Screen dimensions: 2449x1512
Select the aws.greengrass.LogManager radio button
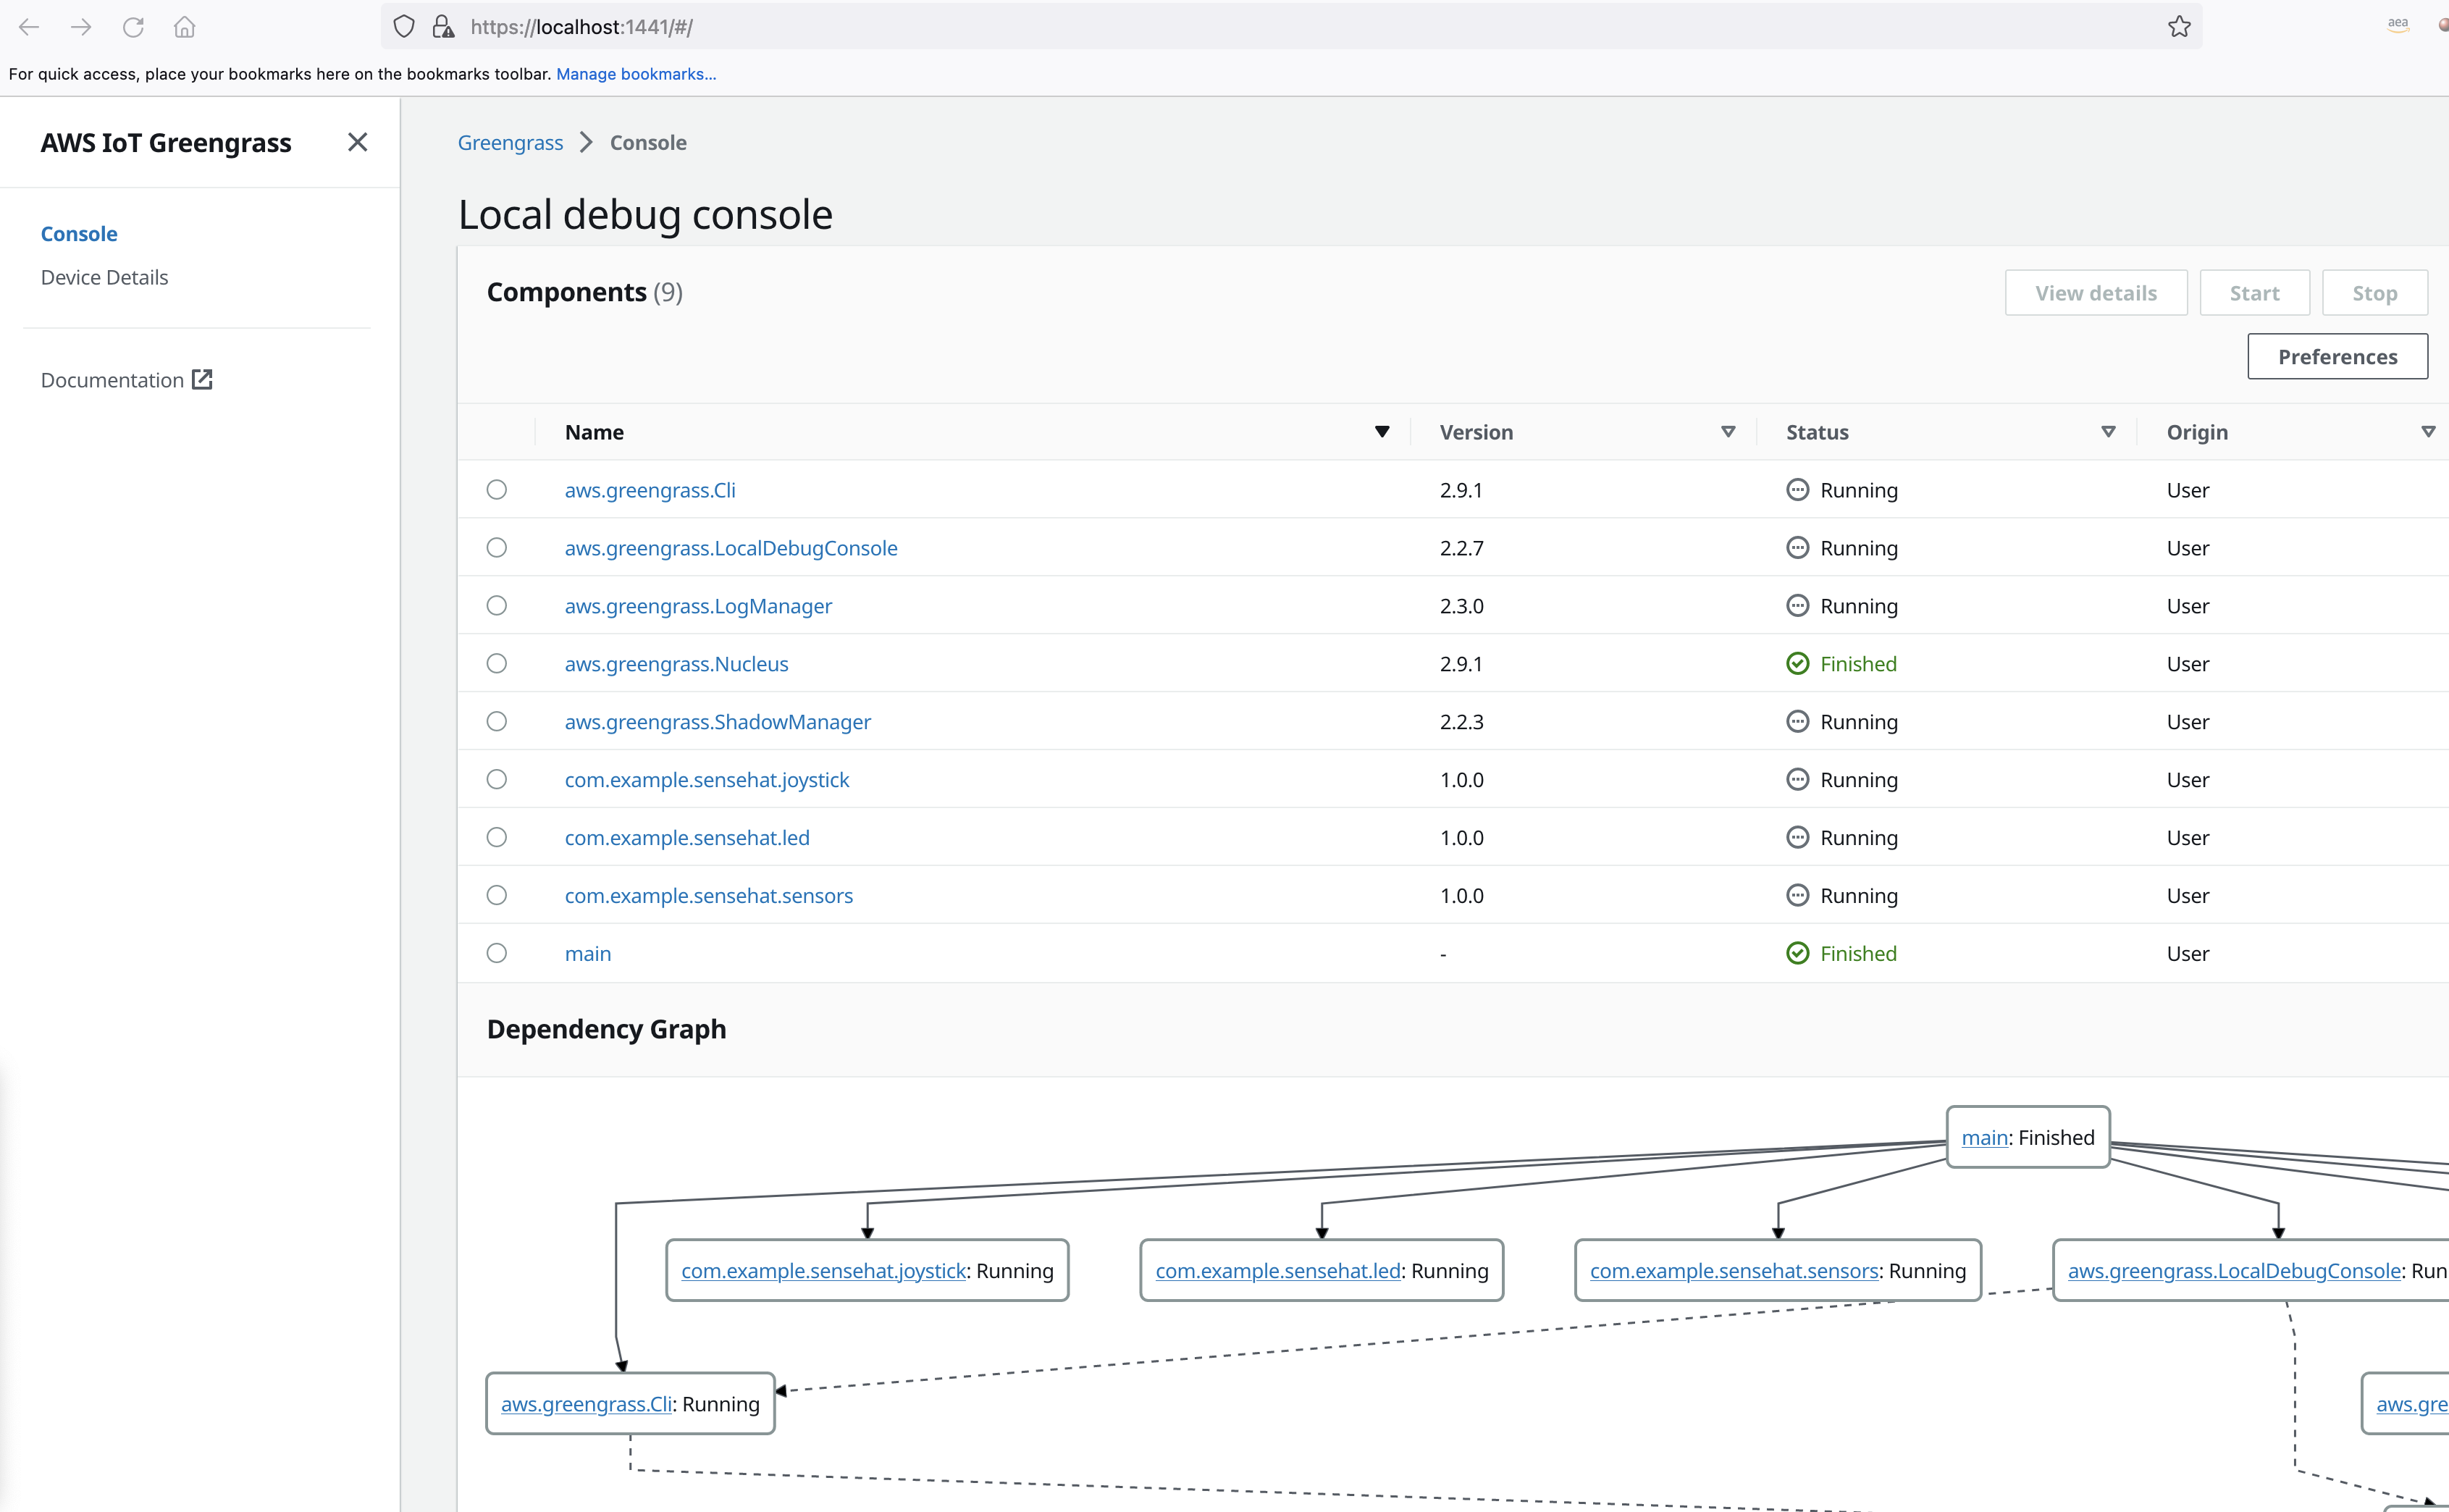496,606
